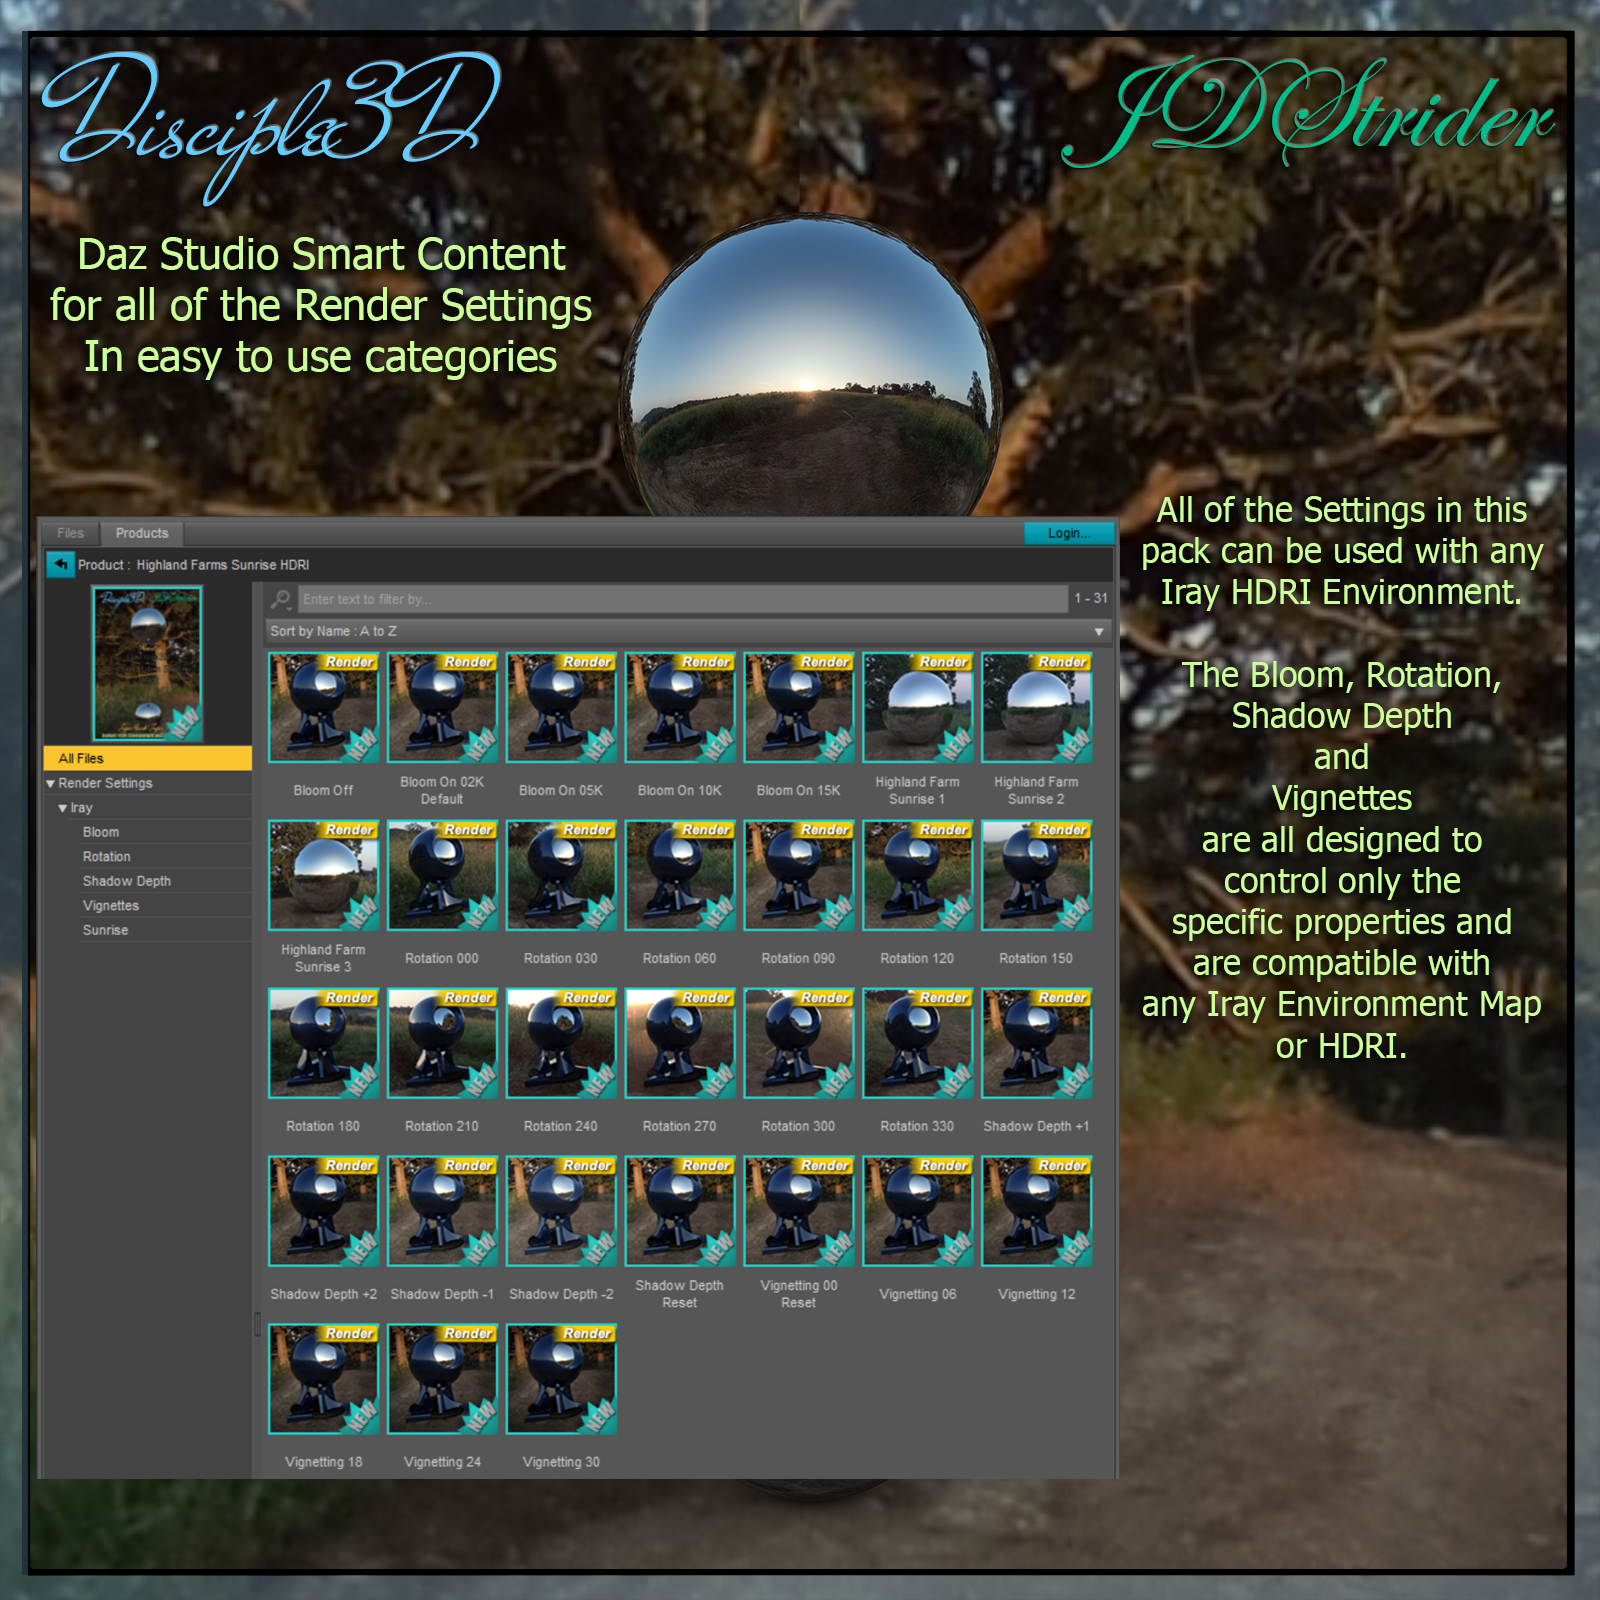The image size is (1600, 1600).
Task: Apply the Vignetting 30 preset
Action: (x=561, y=1380)
